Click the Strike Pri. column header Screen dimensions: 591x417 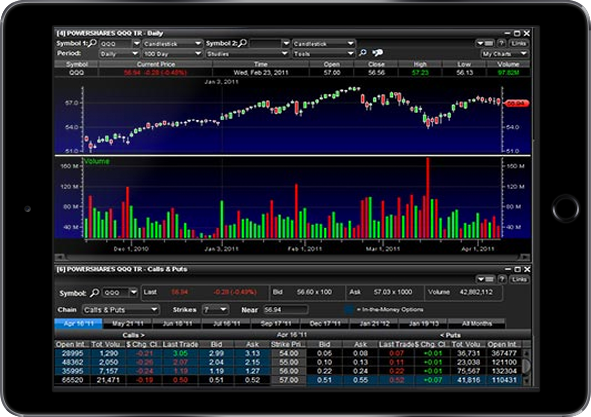[288, 344]
